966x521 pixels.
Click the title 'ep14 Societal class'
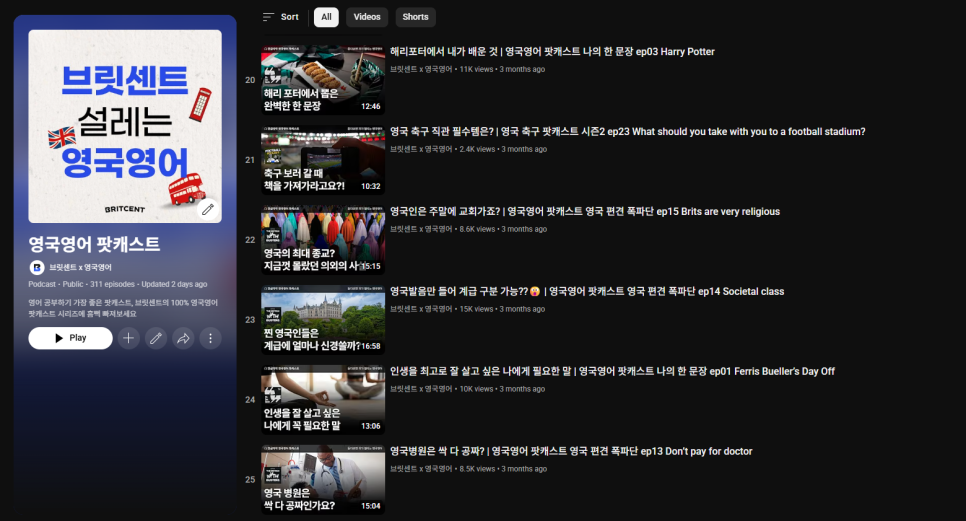point(587,292)
